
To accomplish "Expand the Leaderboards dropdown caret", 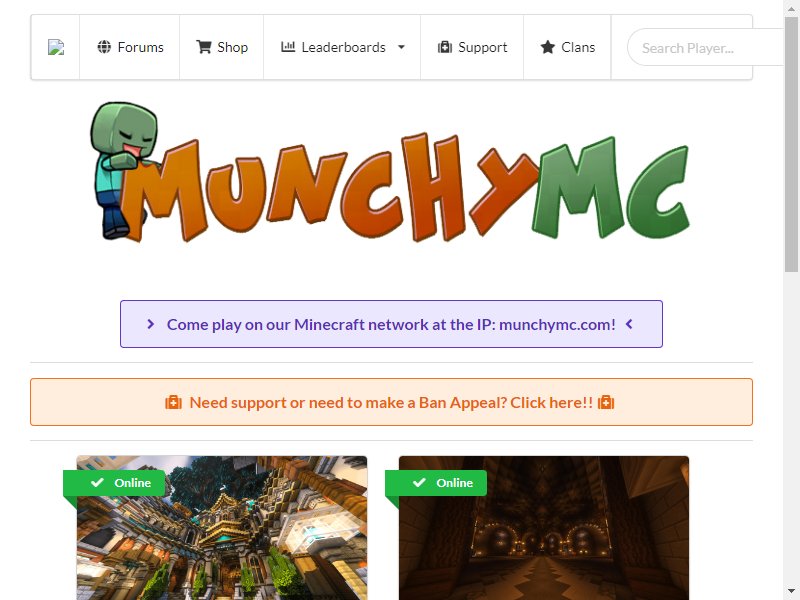I will (x=402, y=47).
